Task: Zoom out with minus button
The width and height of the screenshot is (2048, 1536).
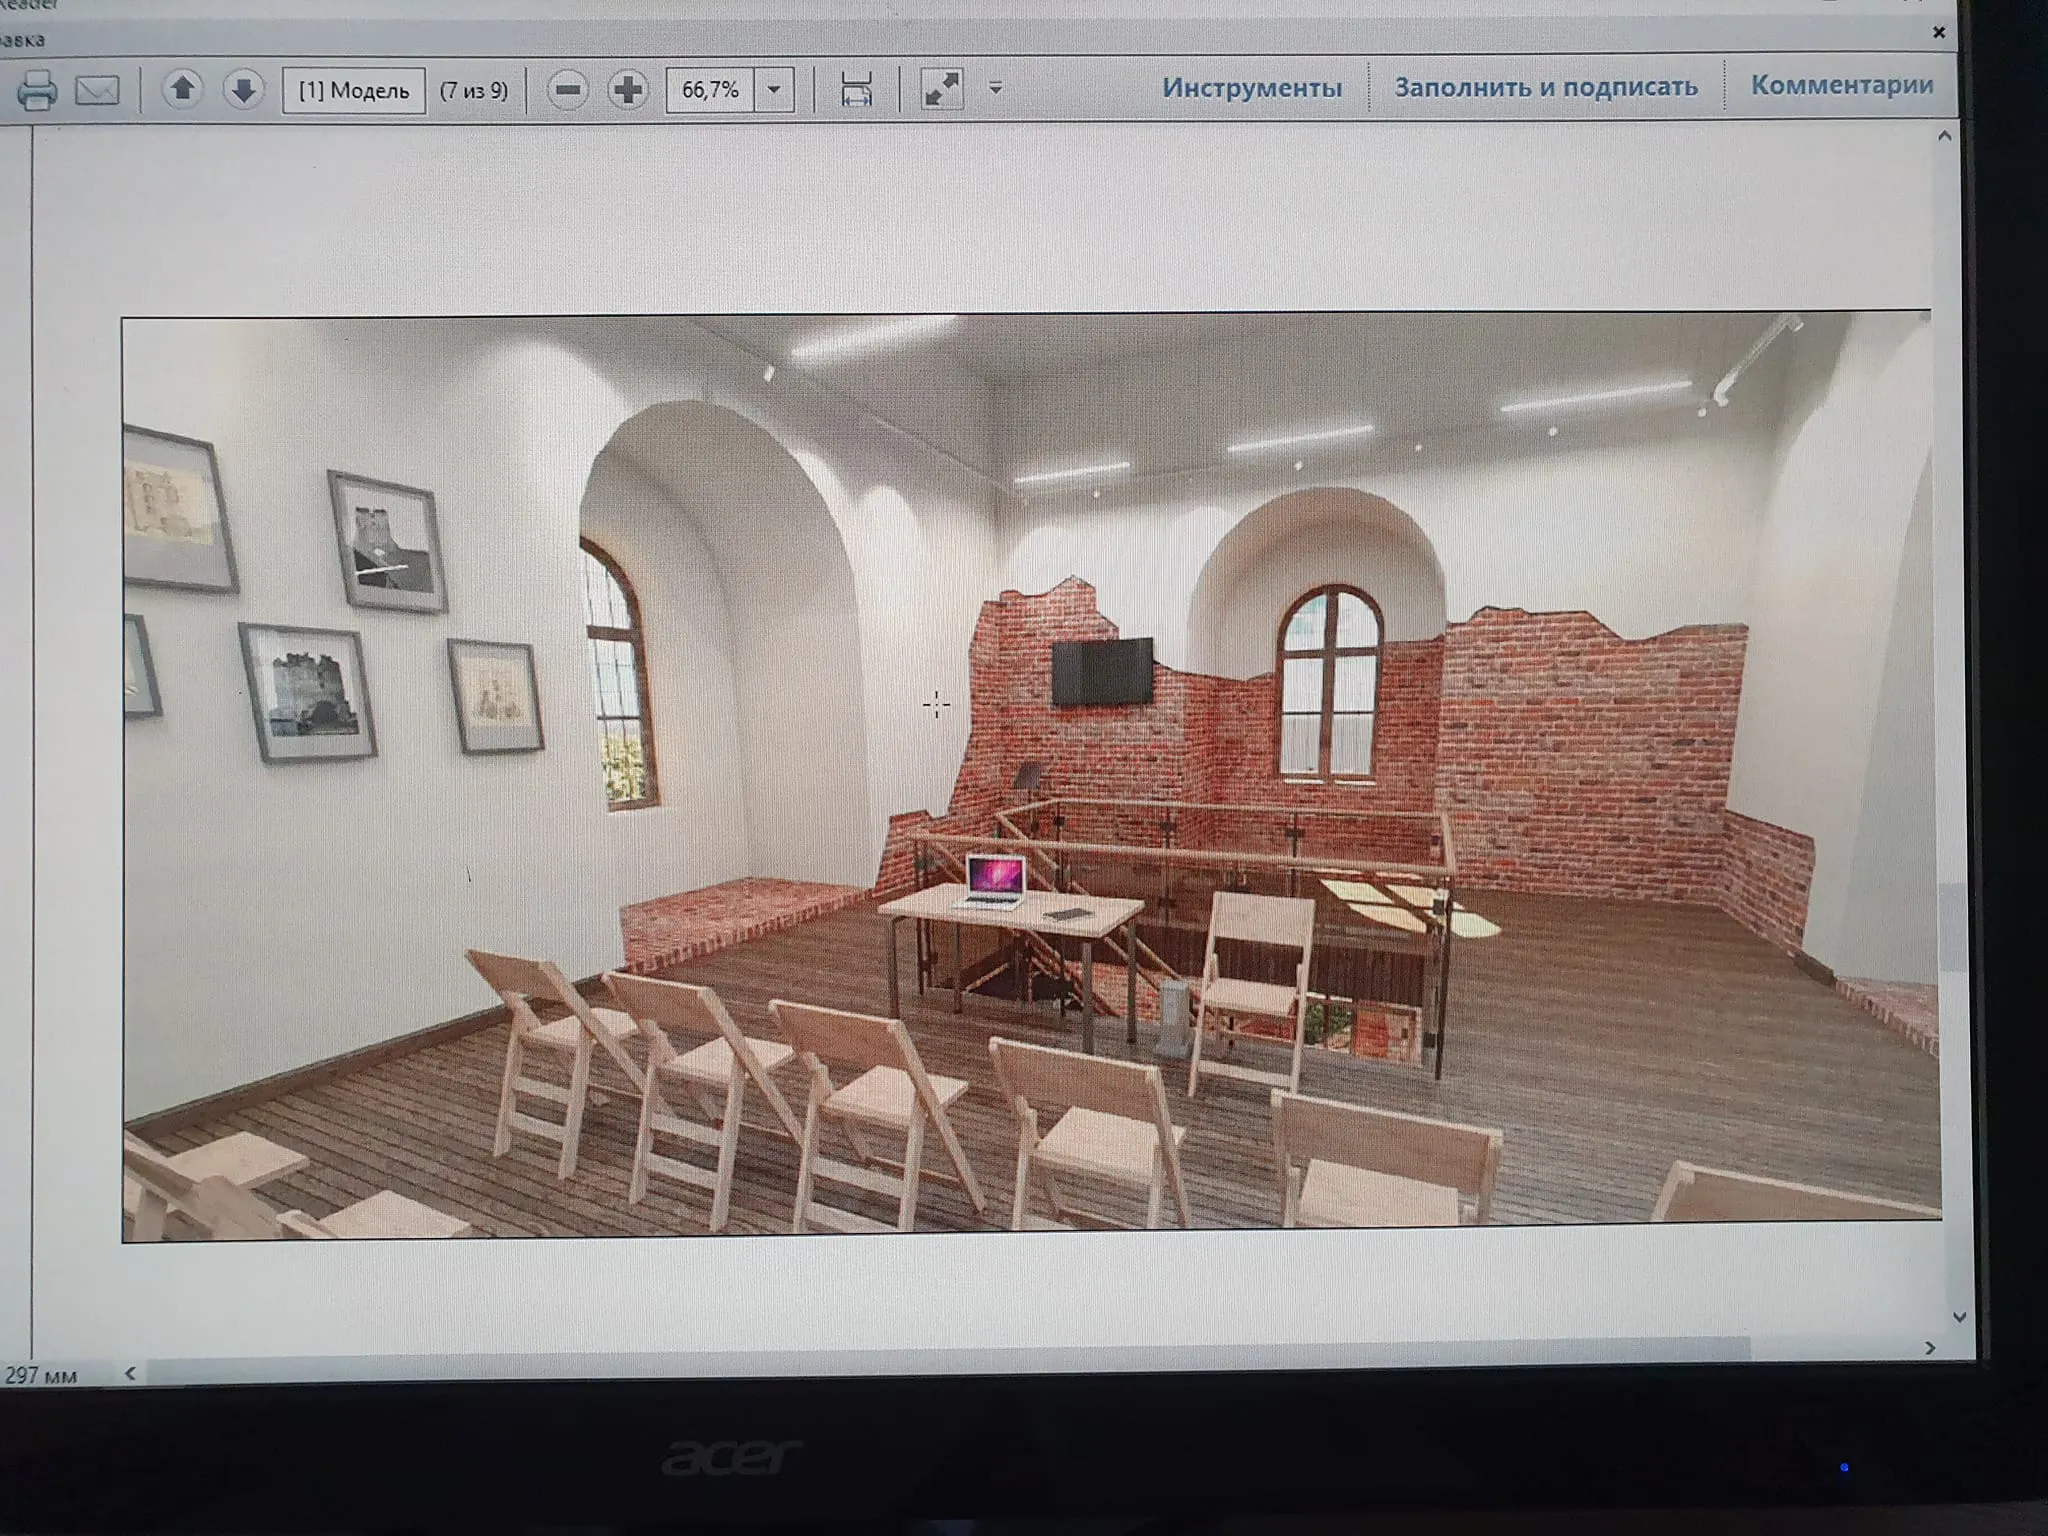Action: coord(568,90)
